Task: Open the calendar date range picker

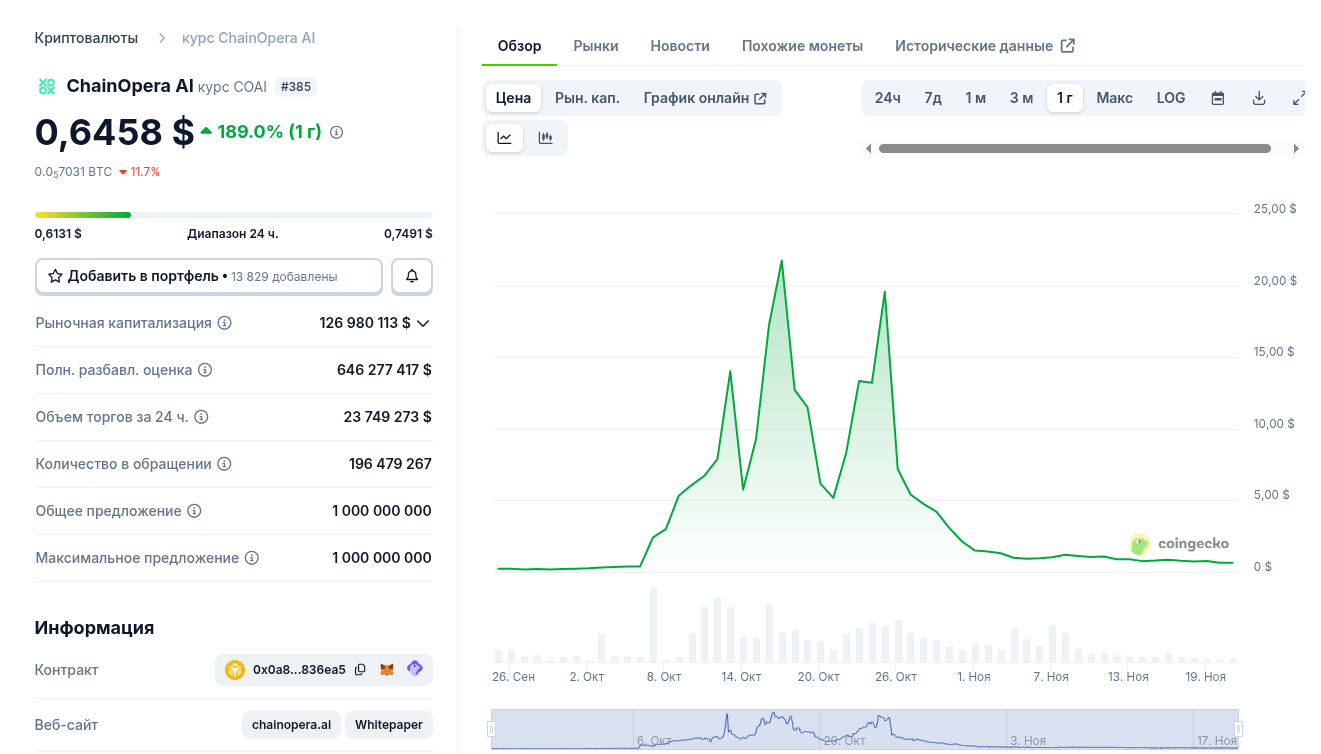Action: pyautogui.click(x=1218, y=98)
